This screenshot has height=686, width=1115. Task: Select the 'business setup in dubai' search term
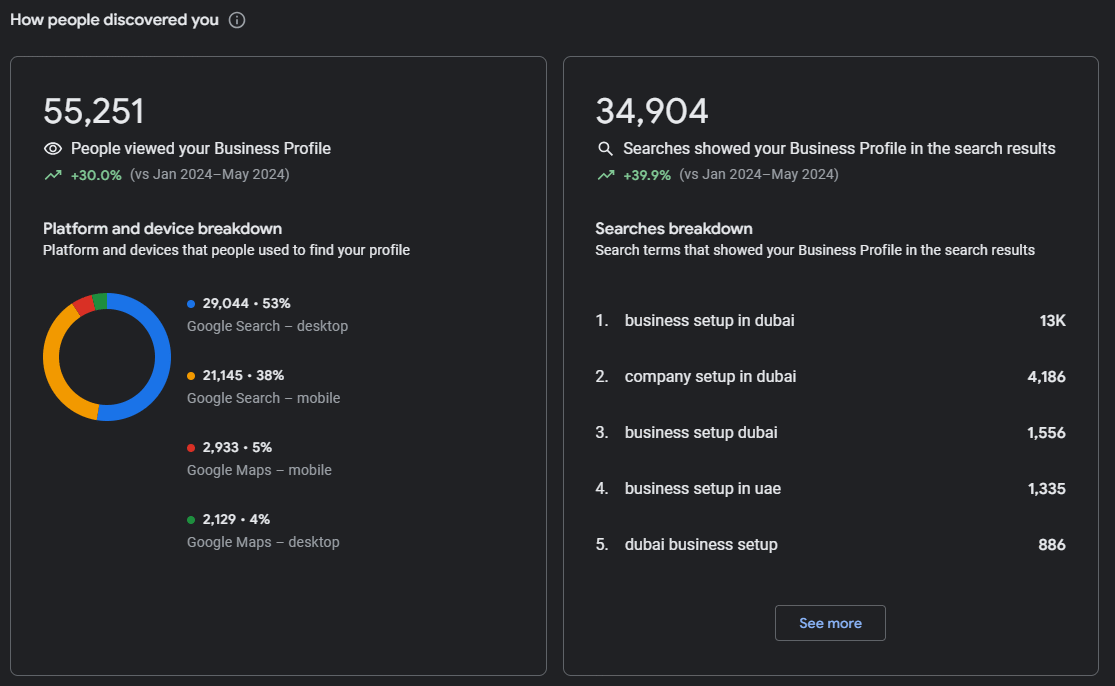[x=709, y=321]
